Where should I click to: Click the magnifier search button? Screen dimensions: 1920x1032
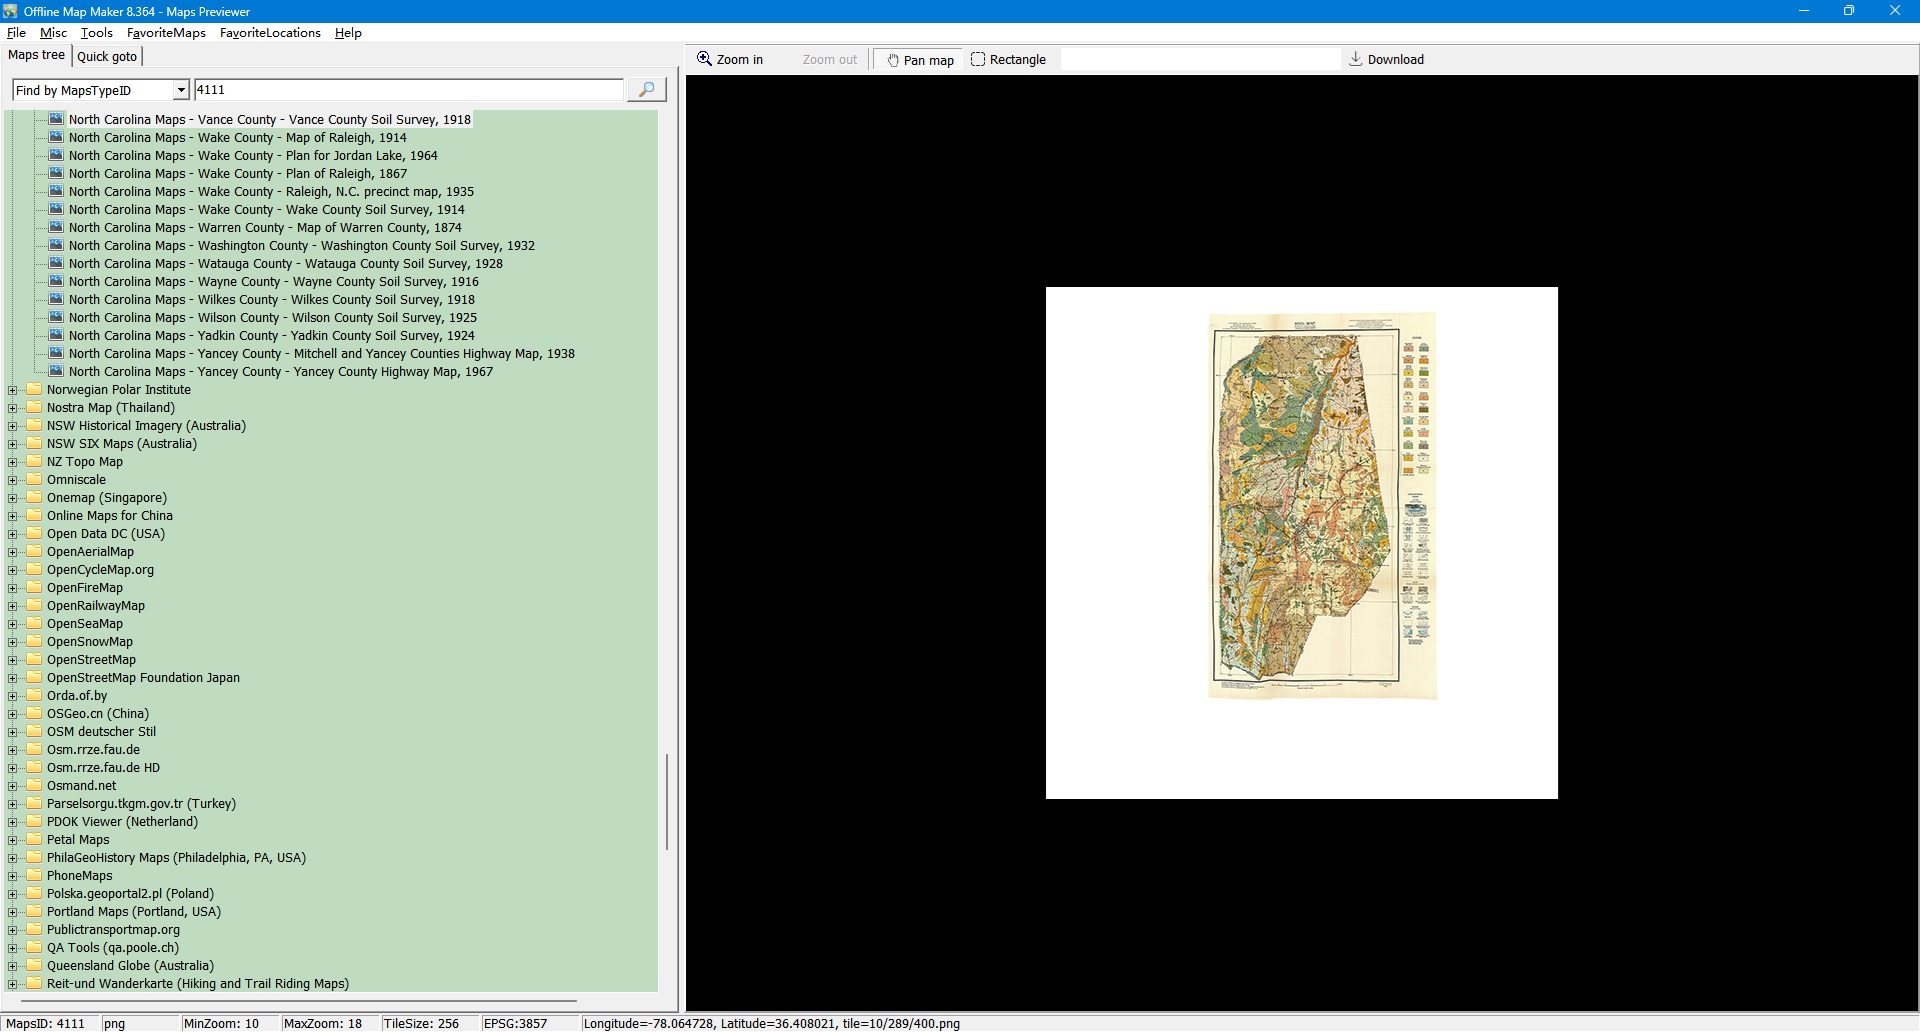point(646,90)
